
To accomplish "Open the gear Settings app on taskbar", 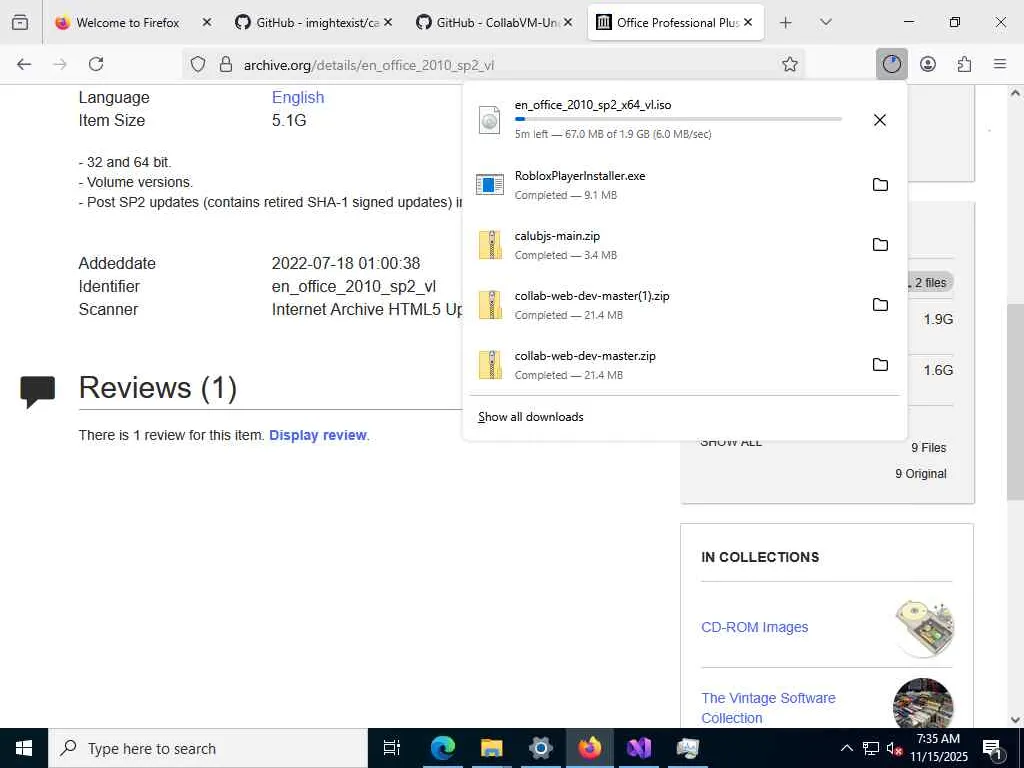I will (541, 748).
